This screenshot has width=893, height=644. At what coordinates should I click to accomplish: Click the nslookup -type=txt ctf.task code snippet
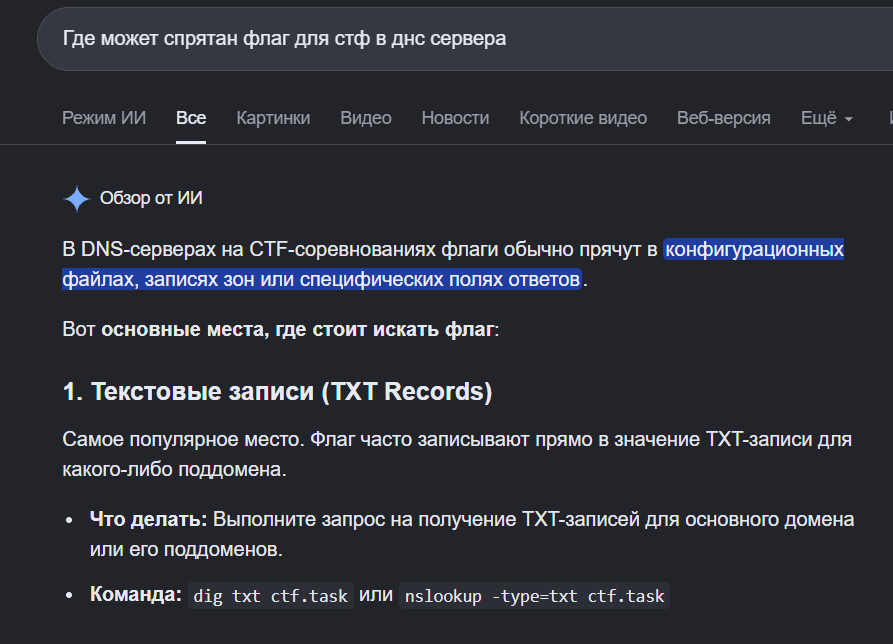pos(534,596)
